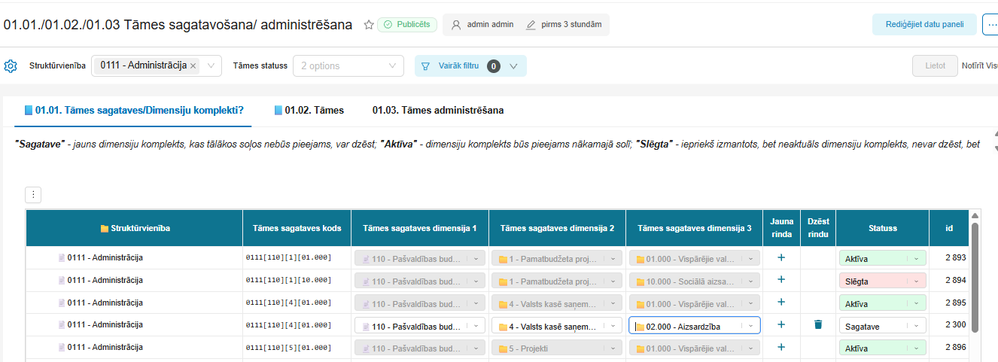998x362 pixels.
Task: Click the id value 2 894
Action: coord(955,280)
